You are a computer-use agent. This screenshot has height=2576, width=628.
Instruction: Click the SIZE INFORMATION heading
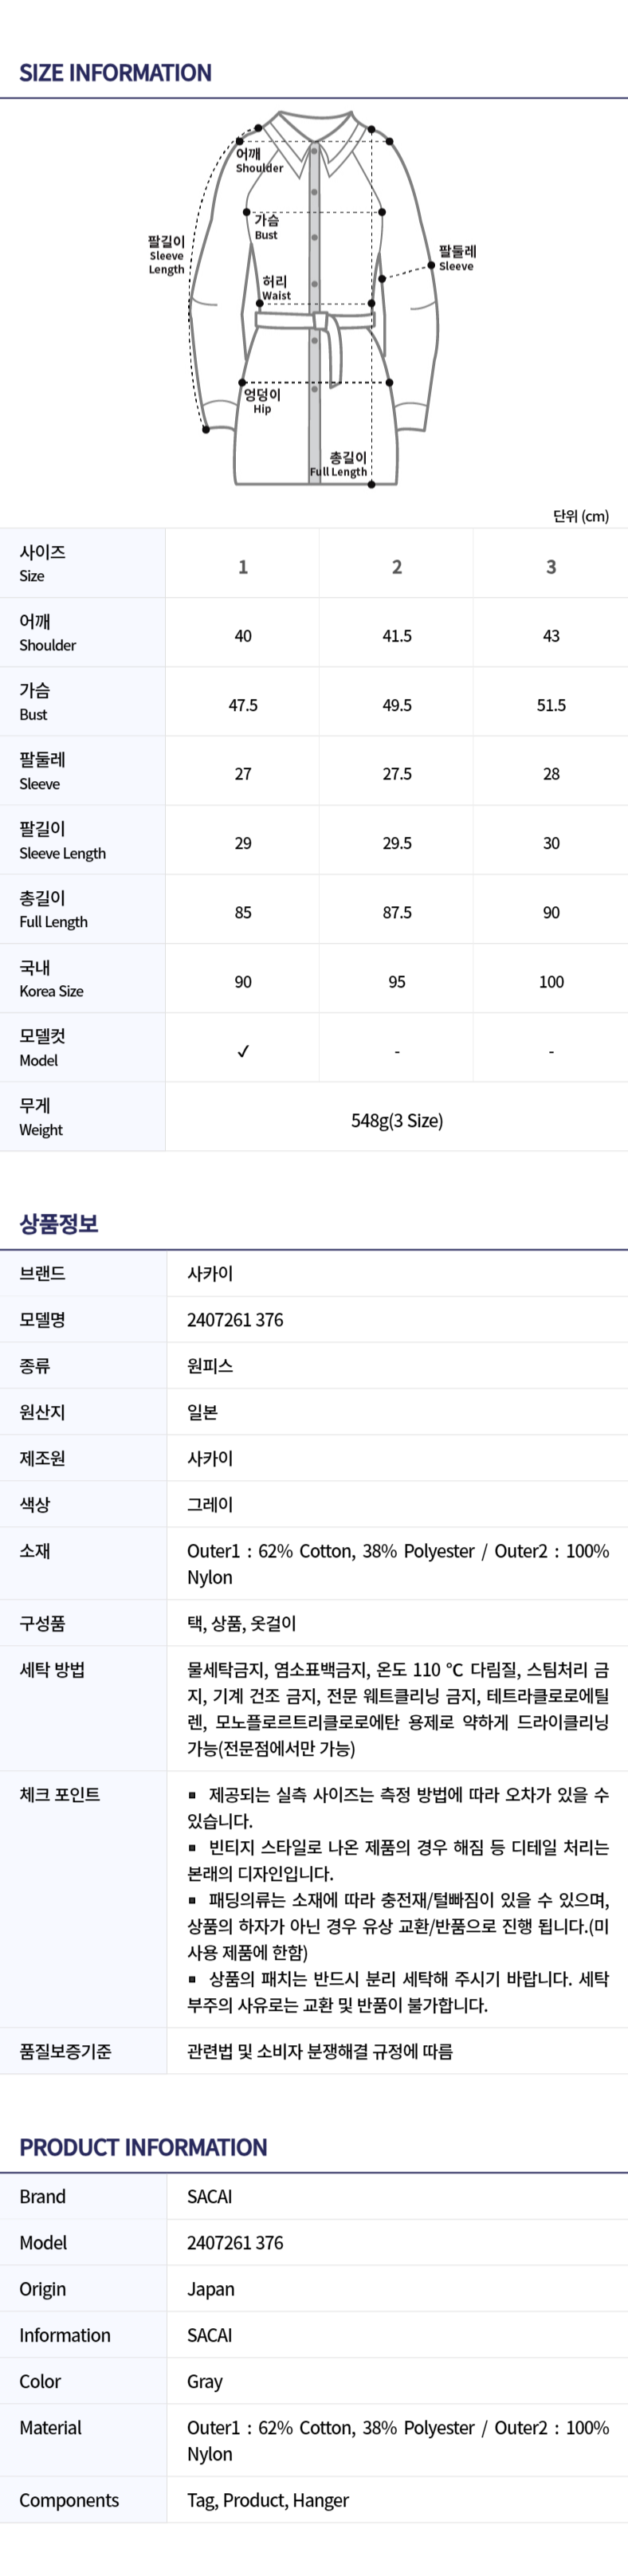tap(115, 73)
